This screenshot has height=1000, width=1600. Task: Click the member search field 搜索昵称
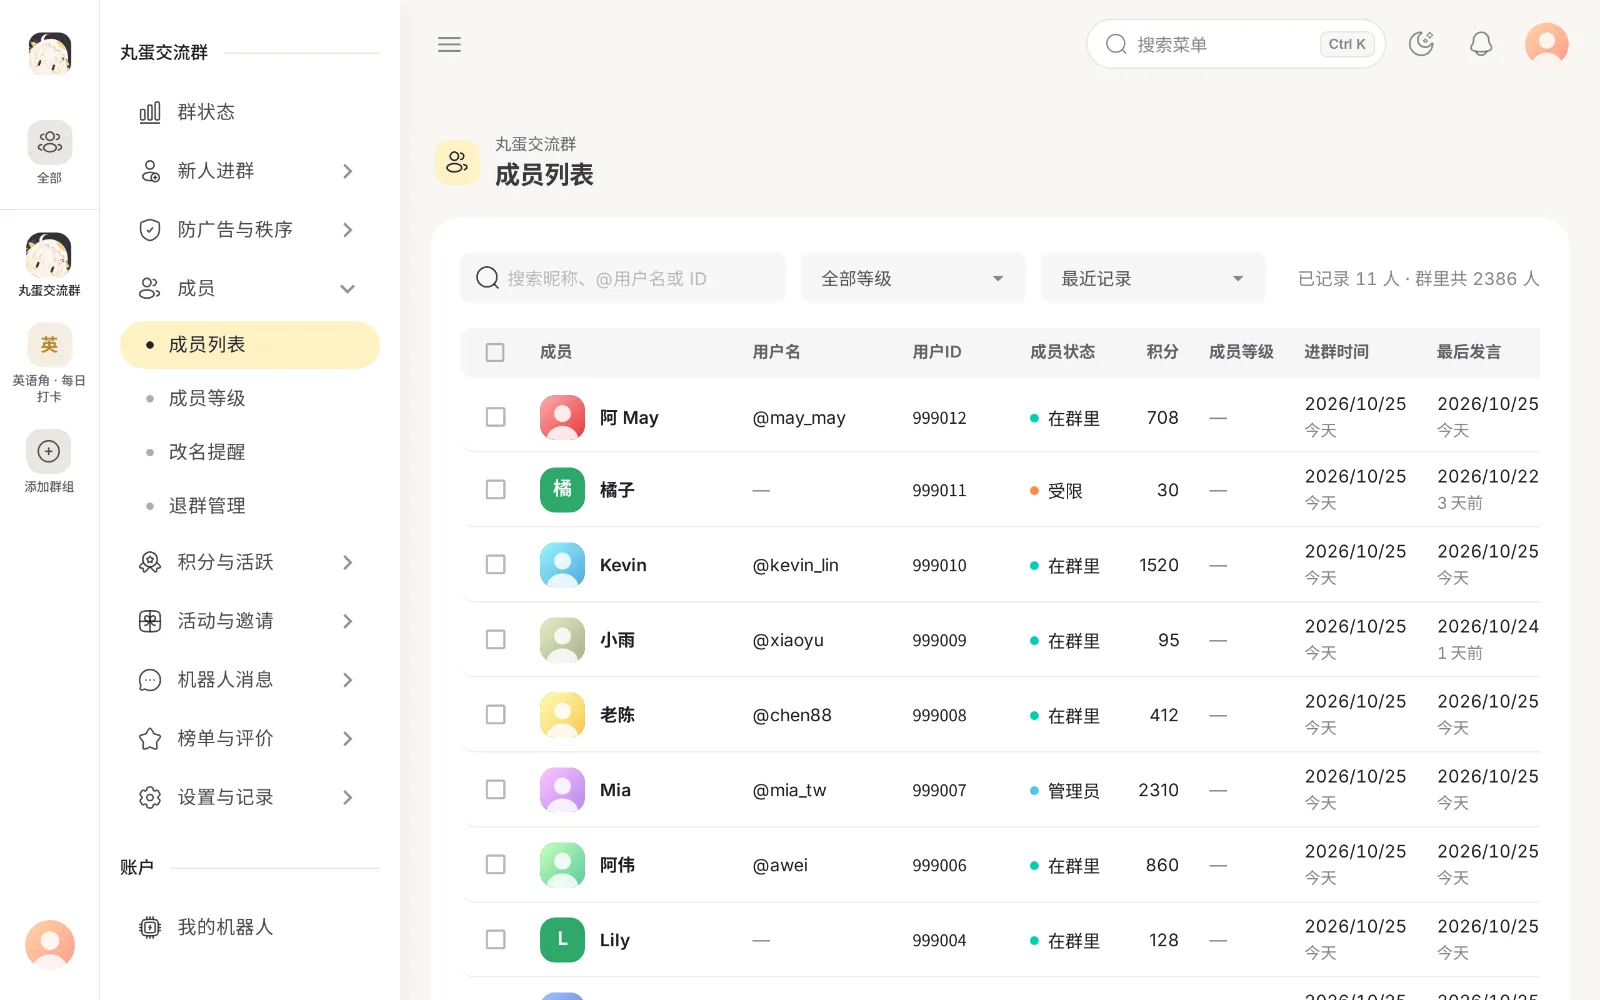(623, 278)
